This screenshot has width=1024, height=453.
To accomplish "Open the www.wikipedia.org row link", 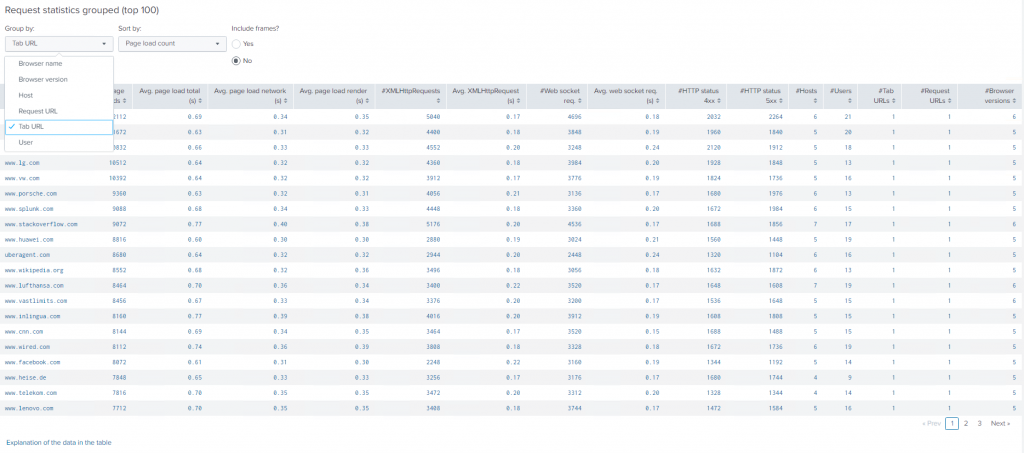I will [34, 270].
